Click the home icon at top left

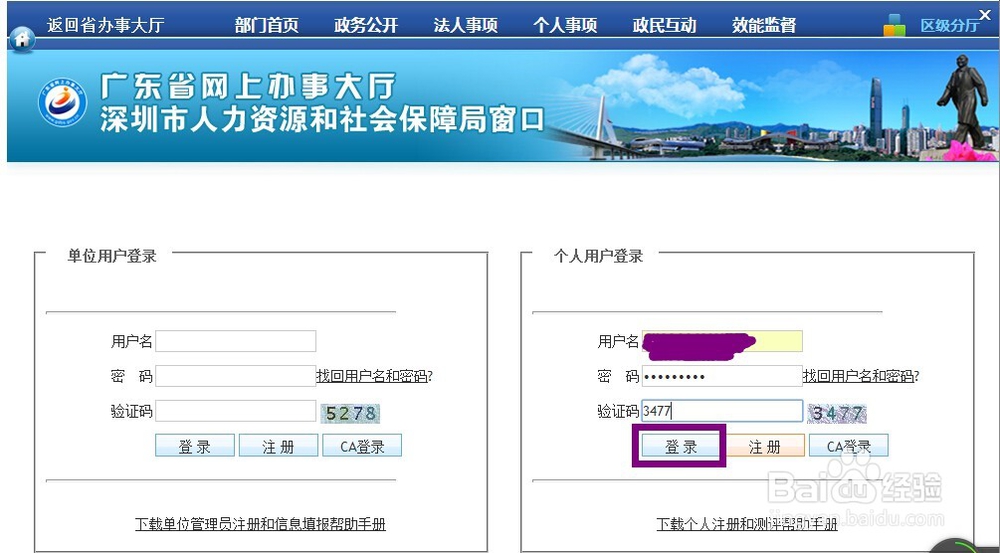point(22,40)
